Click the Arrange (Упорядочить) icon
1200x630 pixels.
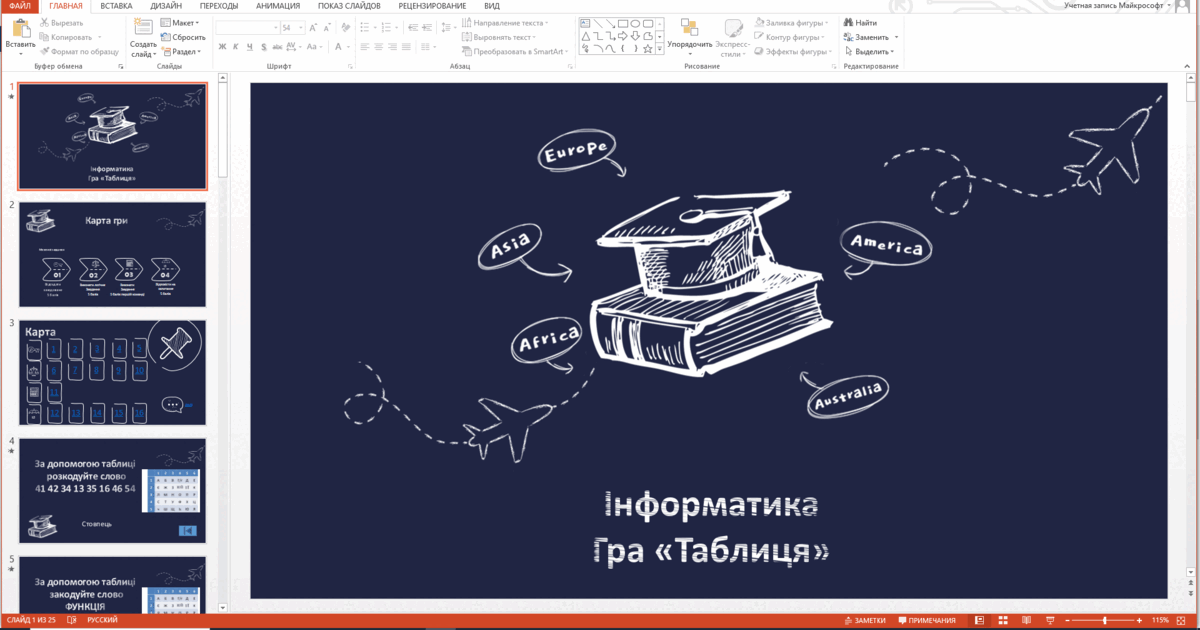[690, 27]
